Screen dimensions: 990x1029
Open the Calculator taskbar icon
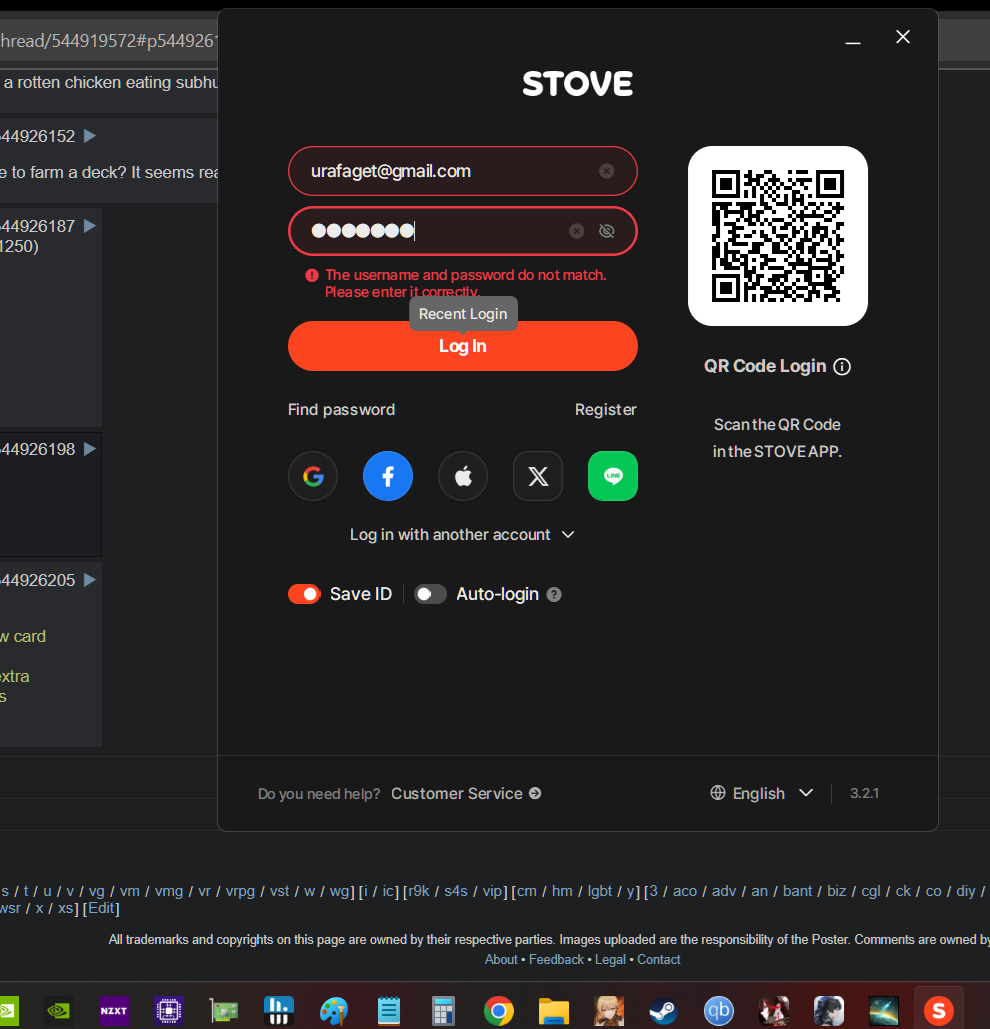443,1011
